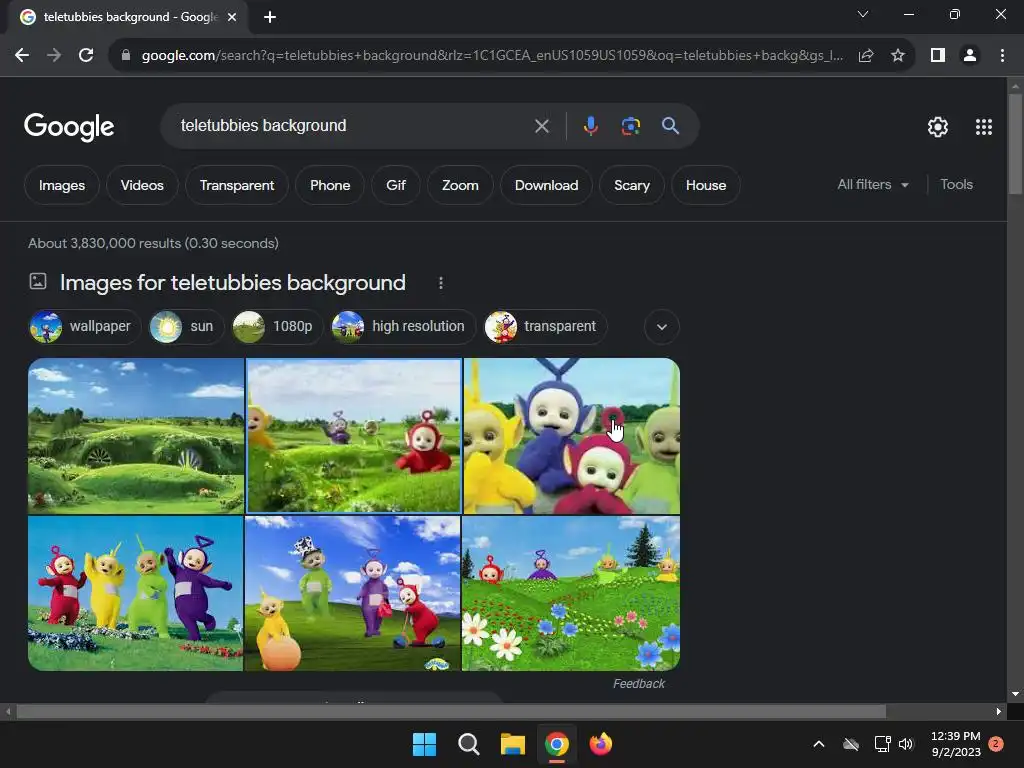Close the teletubbies background tab
The image size is (1024, 768).
[x=232, y=17]
